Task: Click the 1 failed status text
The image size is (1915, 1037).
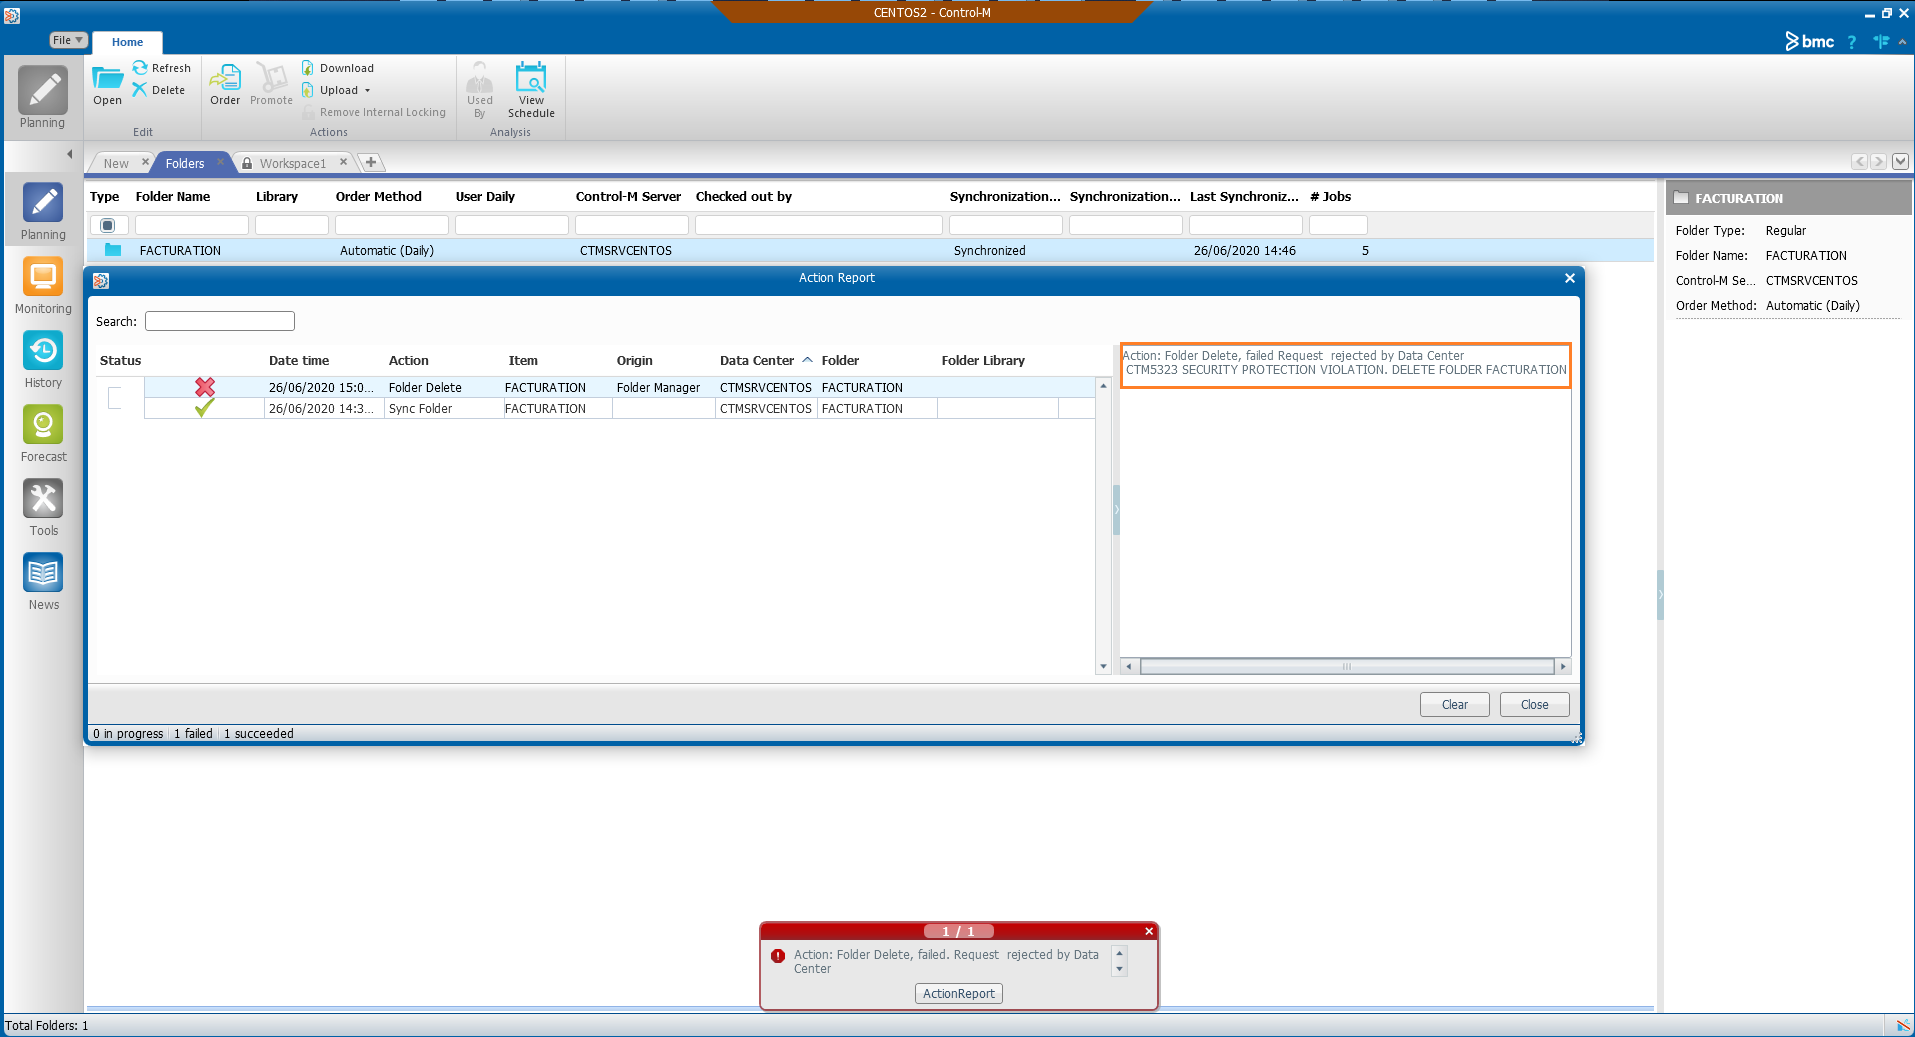Action: pyautogui.click(x=193, y=733)
